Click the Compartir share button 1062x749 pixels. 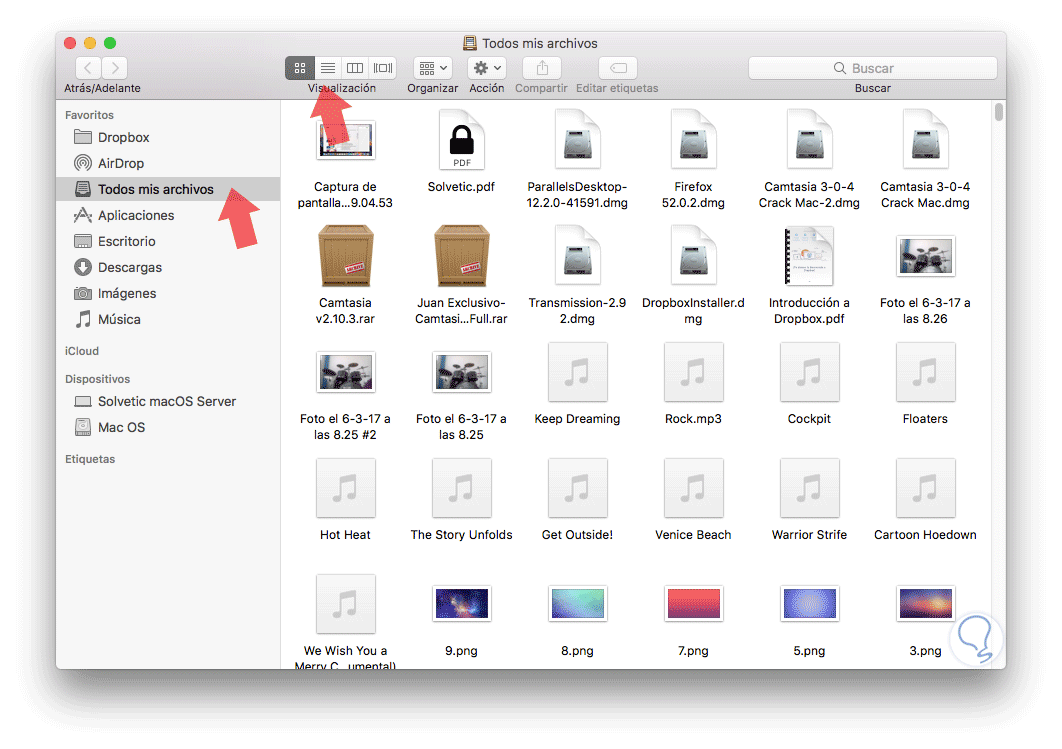pyautogui.click(x=542, y=68)
